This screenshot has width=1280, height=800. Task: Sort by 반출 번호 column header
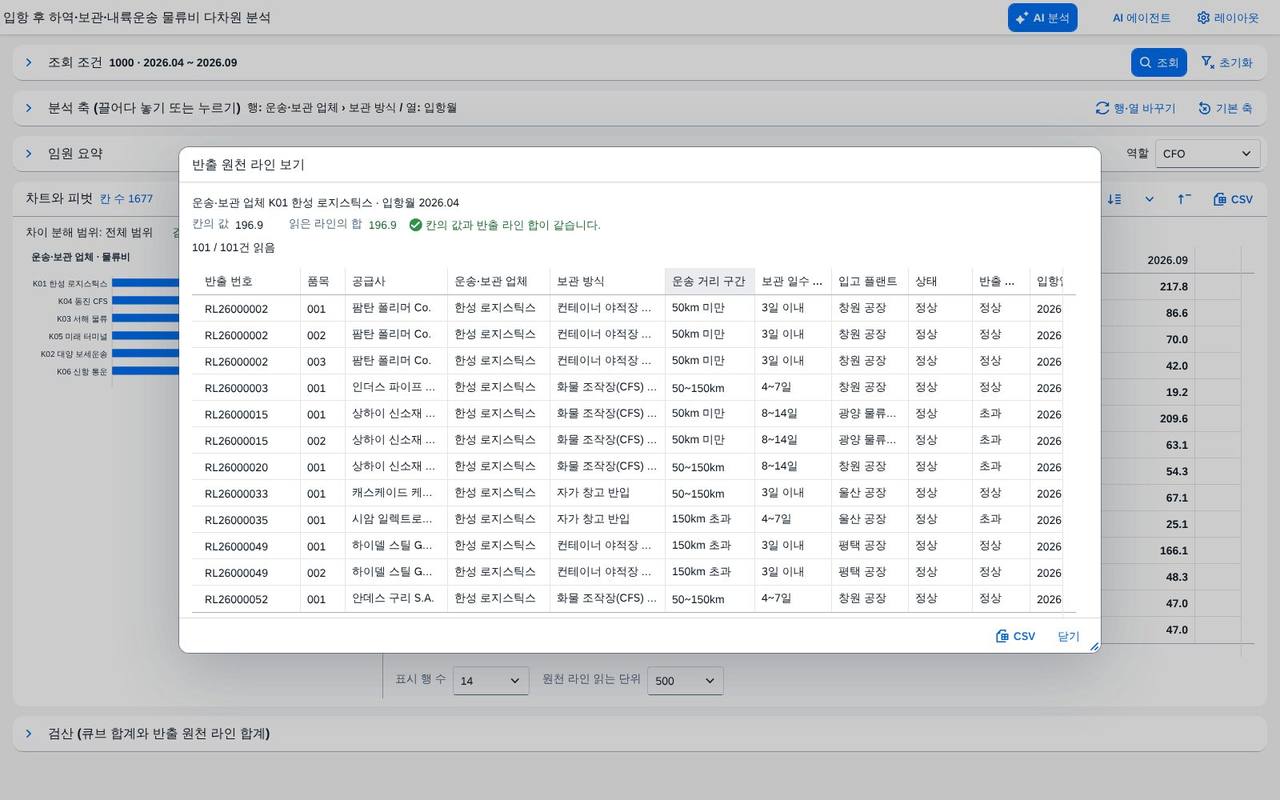pyautogui.click(x=246, y=281)
